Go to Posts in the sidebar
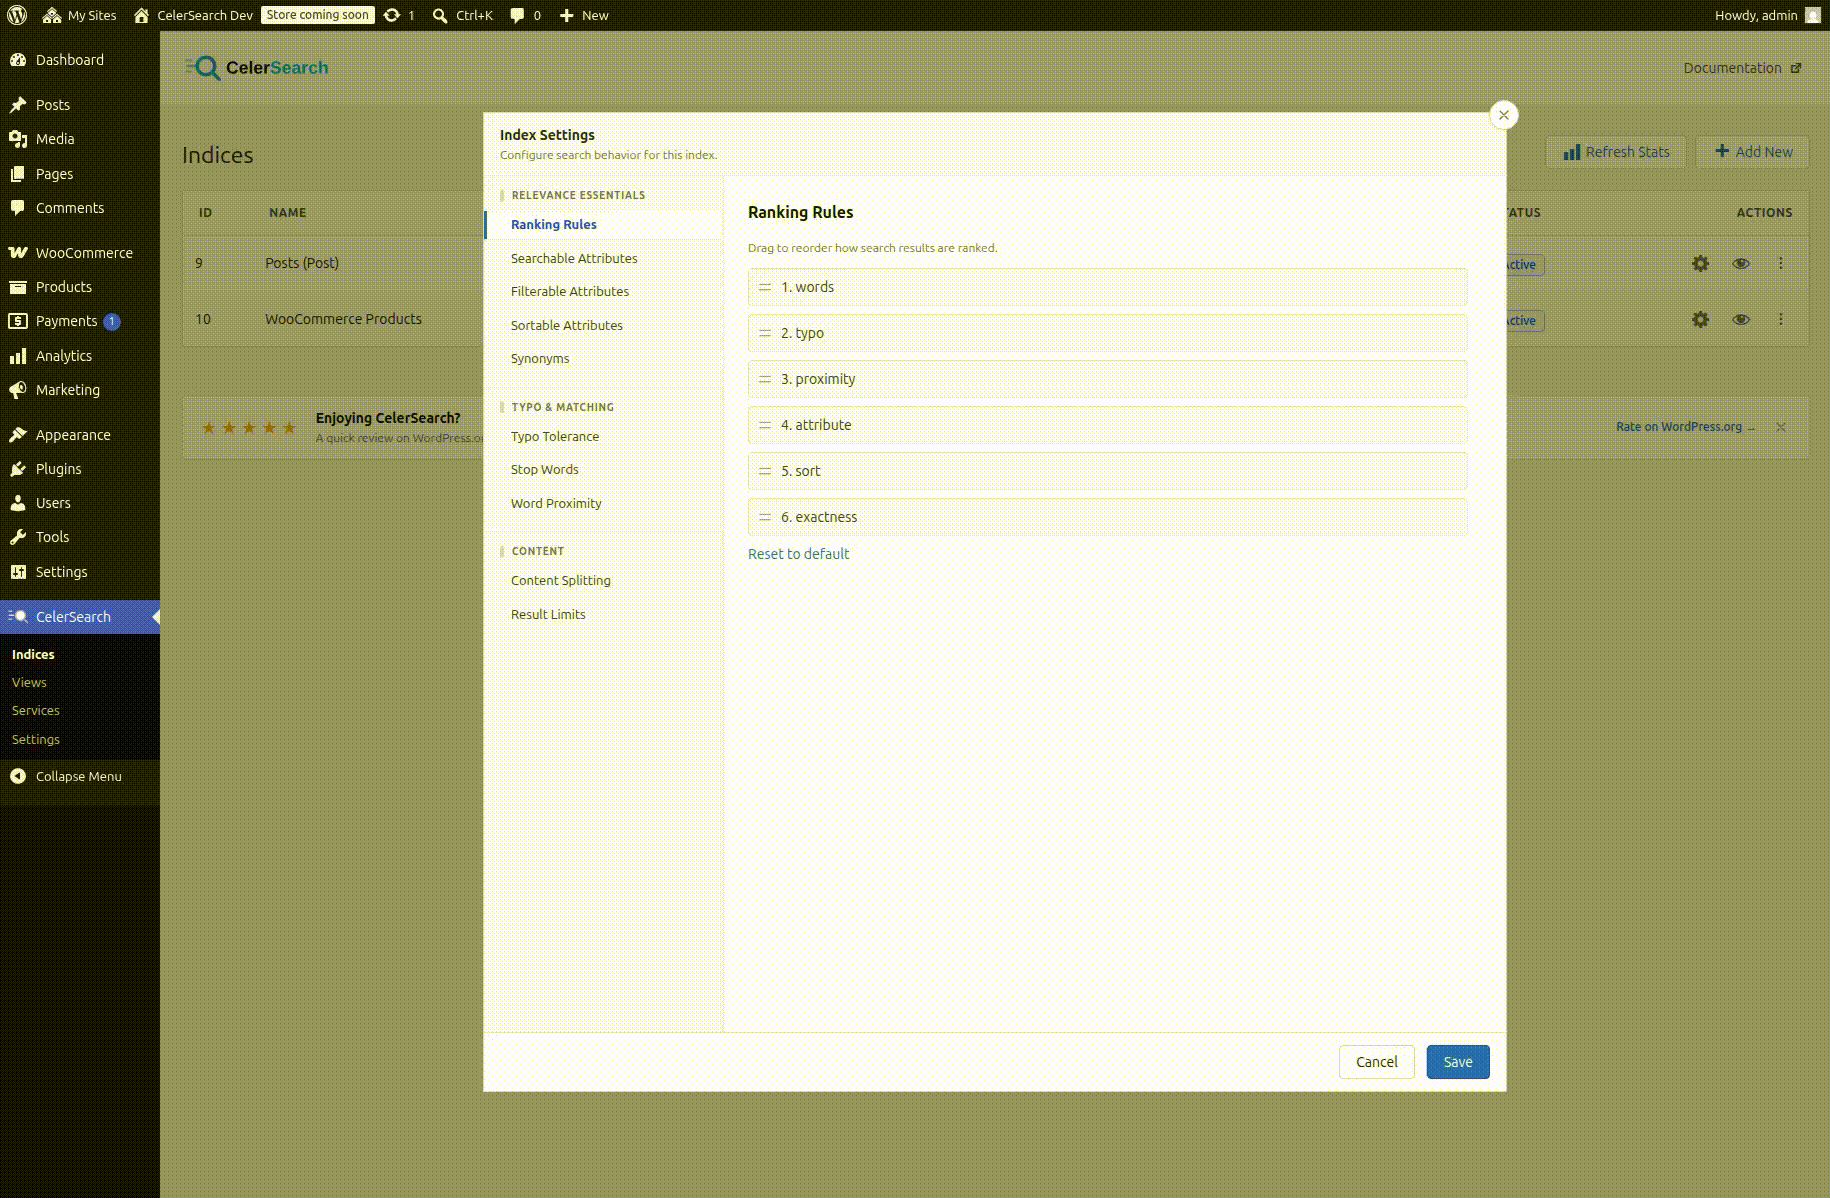This screenshot has width=1830, height=1198. tap(80, 105)
